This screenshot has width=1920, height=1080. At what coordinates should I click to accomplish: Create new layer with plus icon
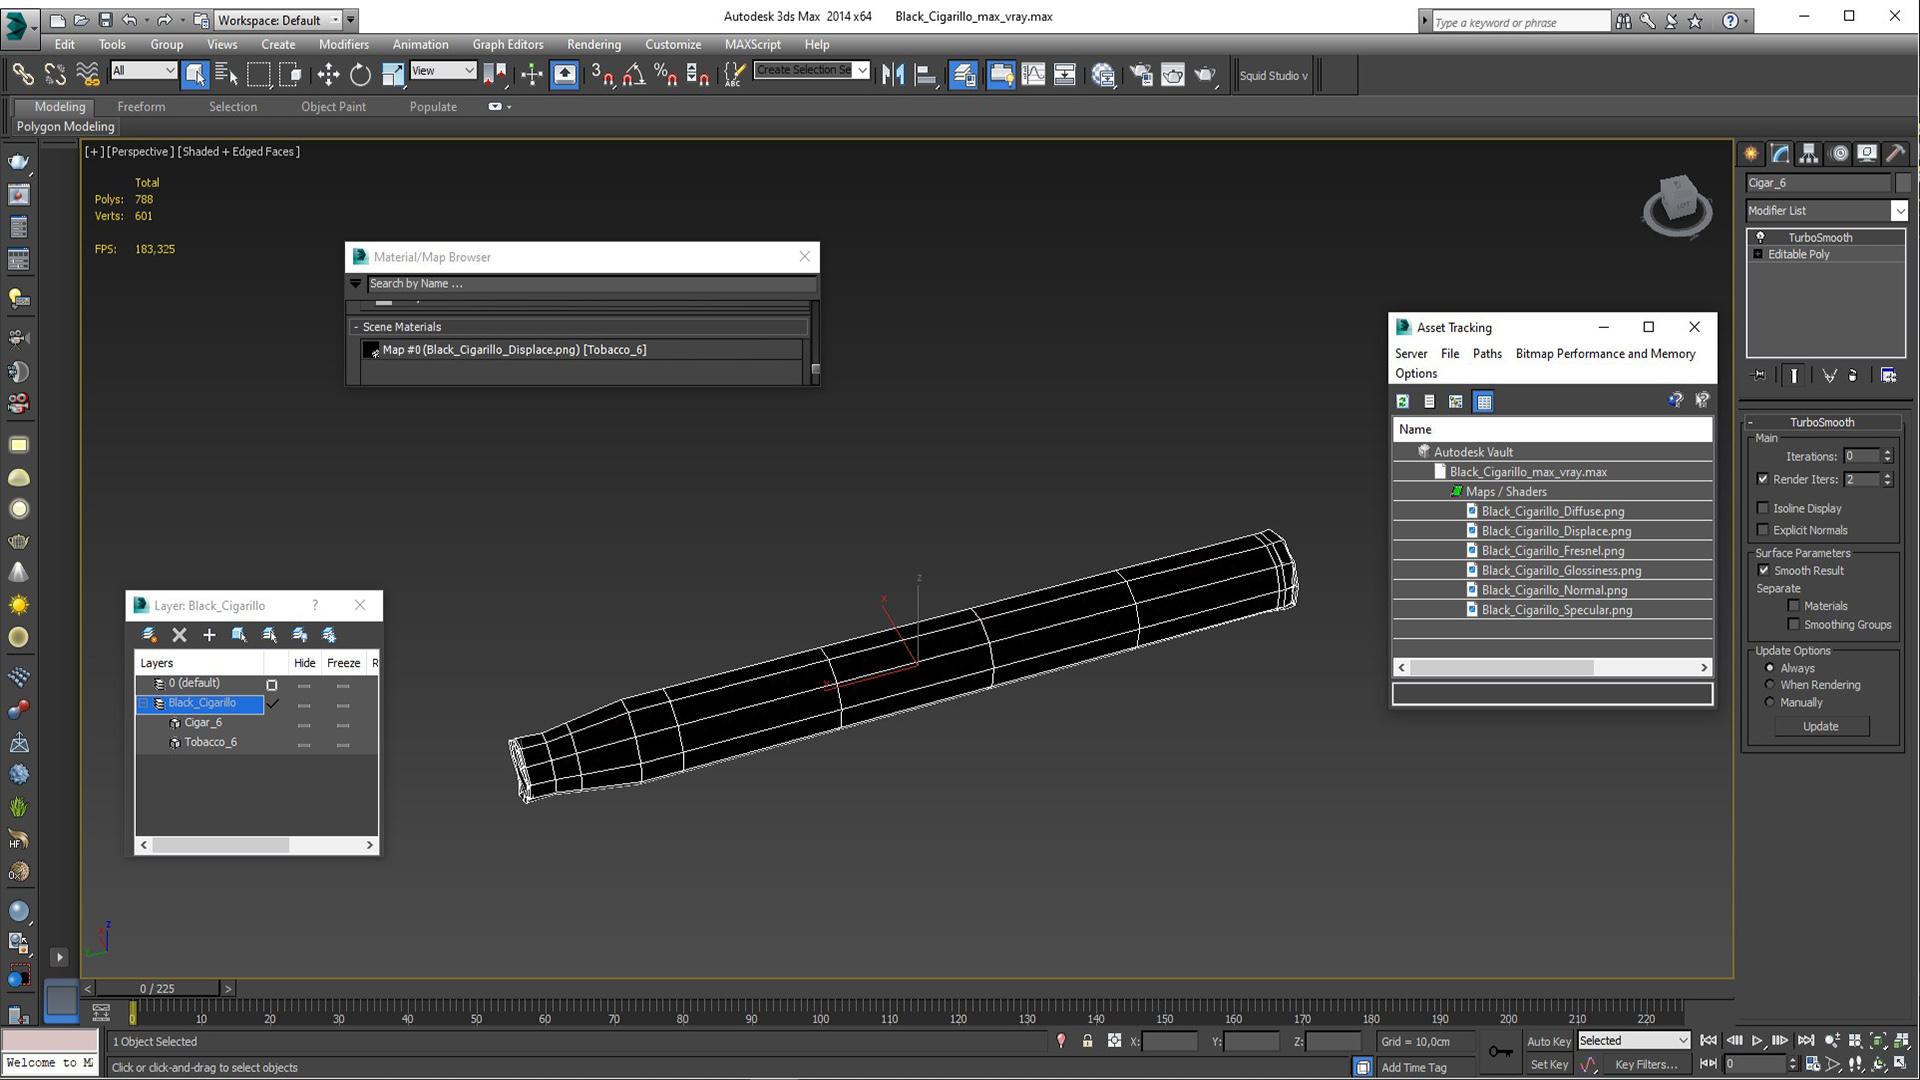tap(209, 635)
